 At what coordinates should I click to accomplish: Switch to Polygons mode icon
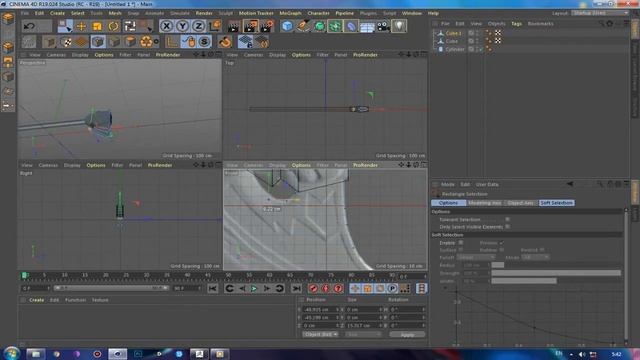coord(130,42)
